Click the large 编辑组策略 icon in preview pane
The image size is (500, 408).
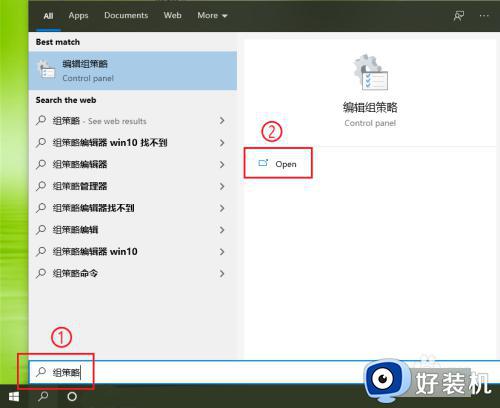(x=371, y=73)
